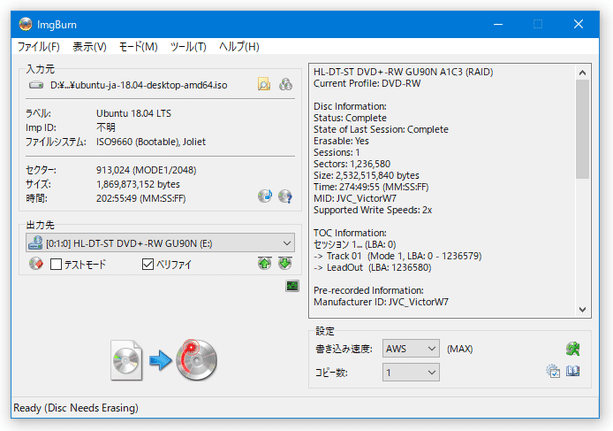Uncheck the ベリファイ checkbox
613x431 pixels.
pos(148,264)
